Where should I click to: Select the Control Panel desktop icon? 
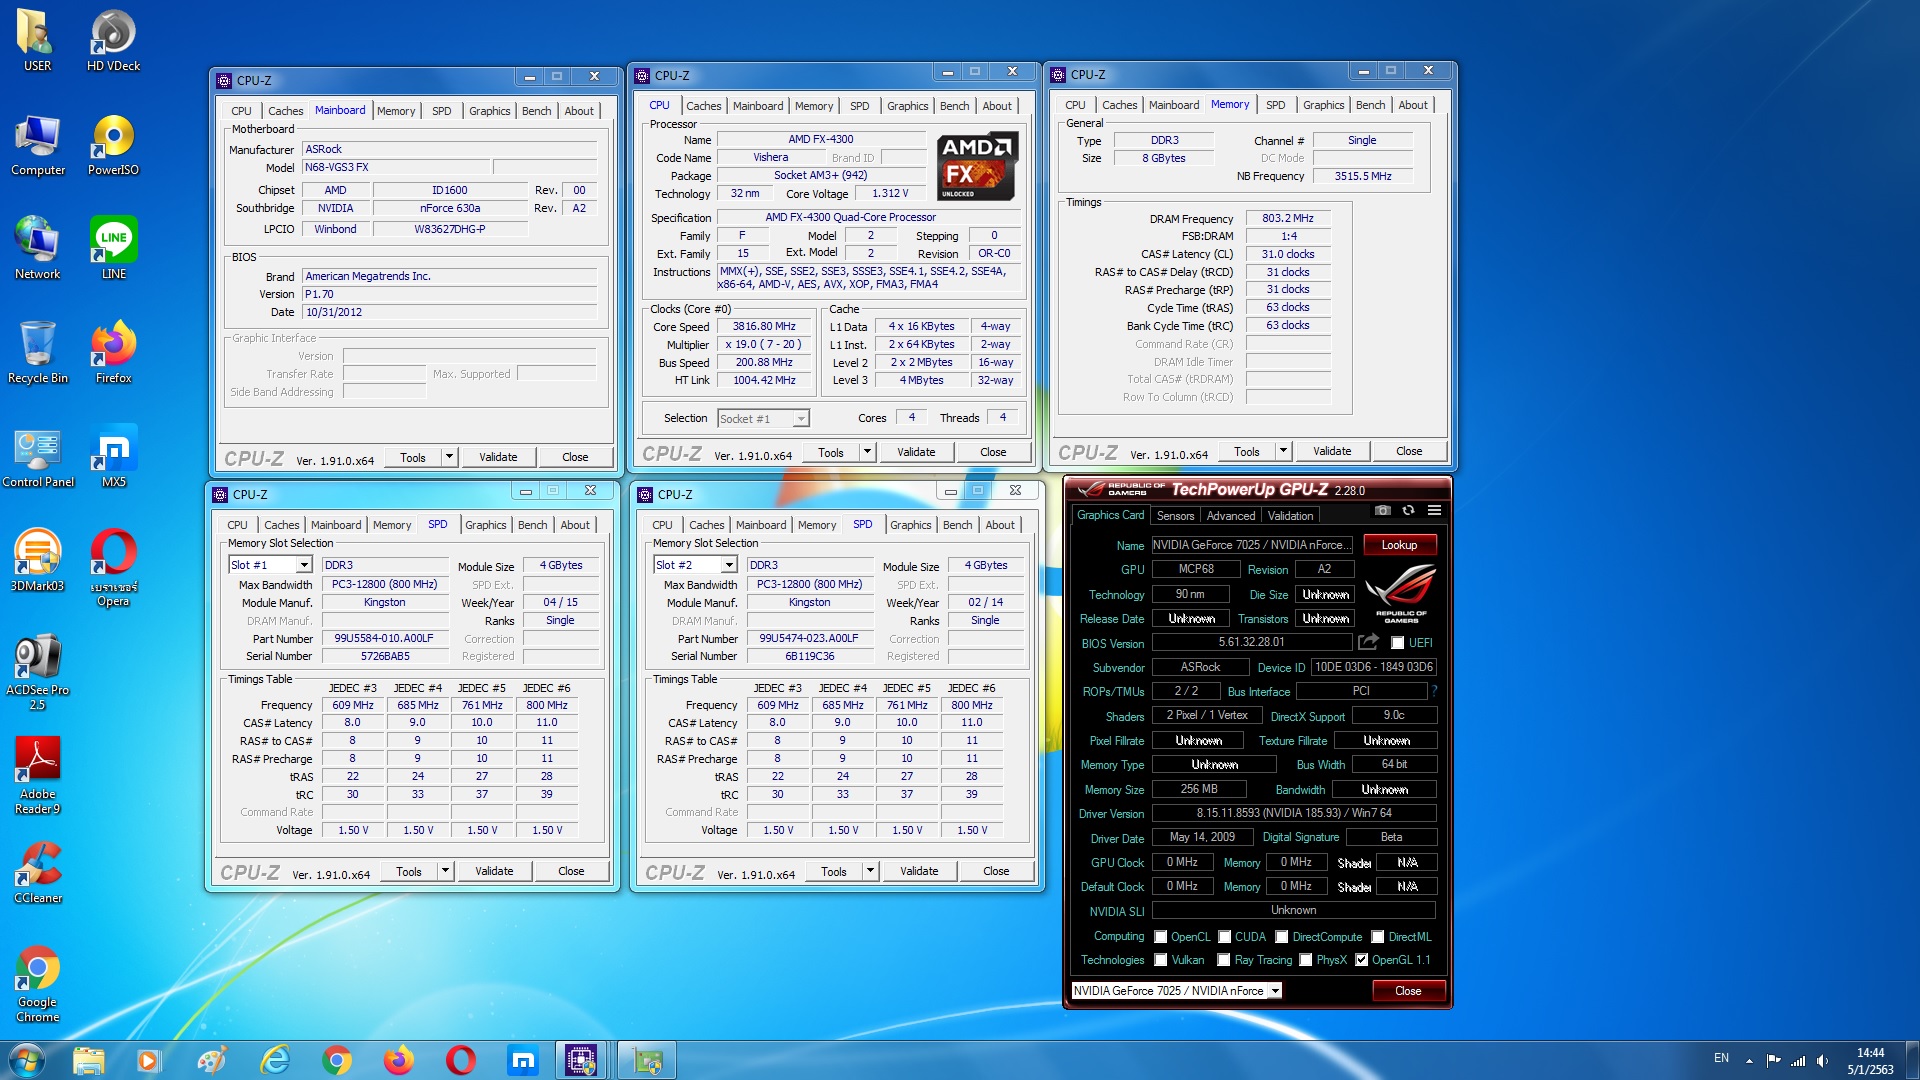(x=37, y=457)
